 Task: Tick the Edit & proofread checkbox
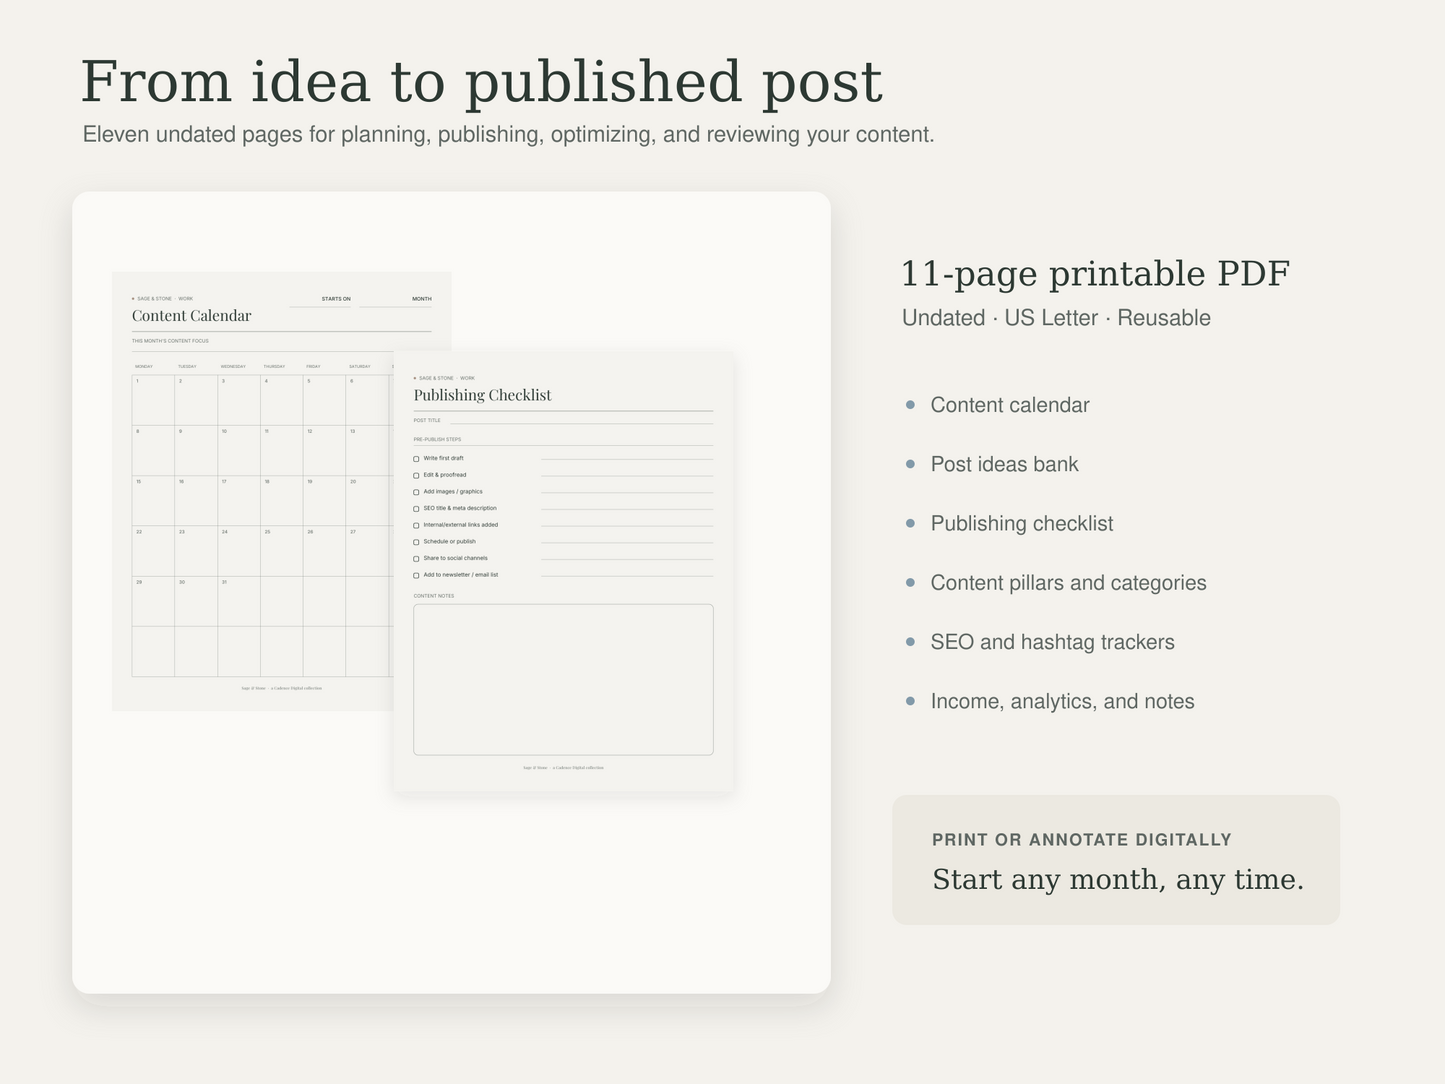[x=416, y=475]
